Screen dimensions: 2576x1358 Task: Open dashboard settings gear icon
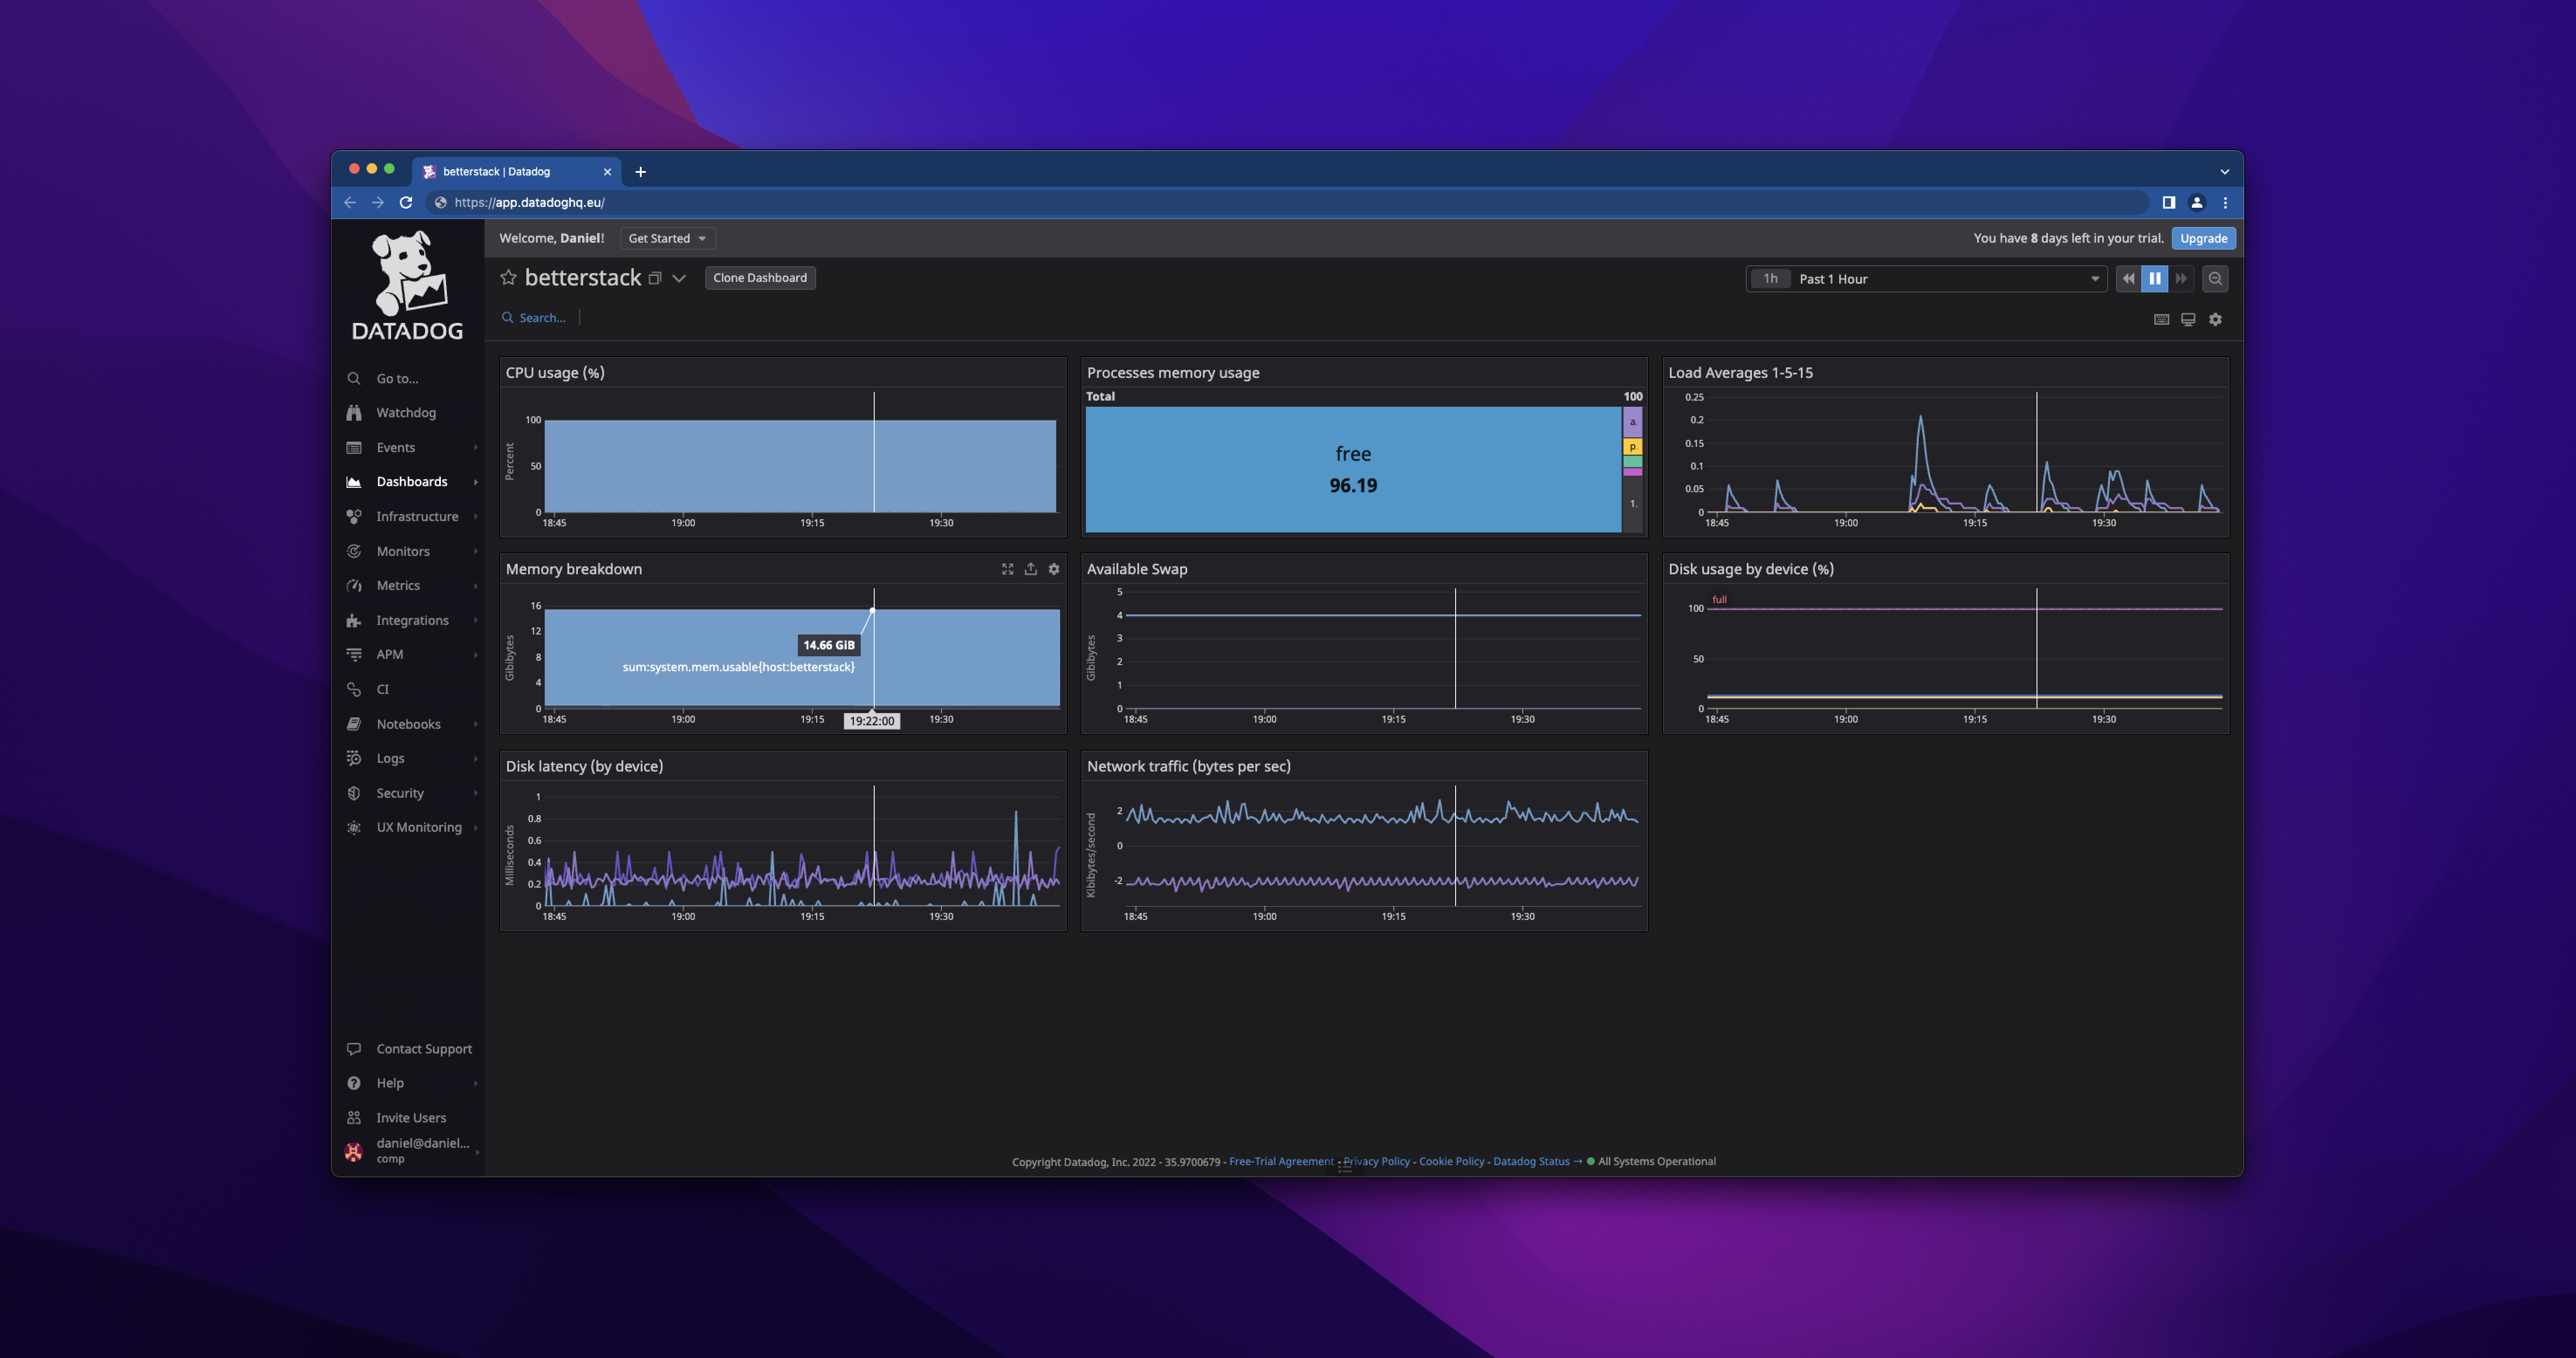(x=2215, y=319)
